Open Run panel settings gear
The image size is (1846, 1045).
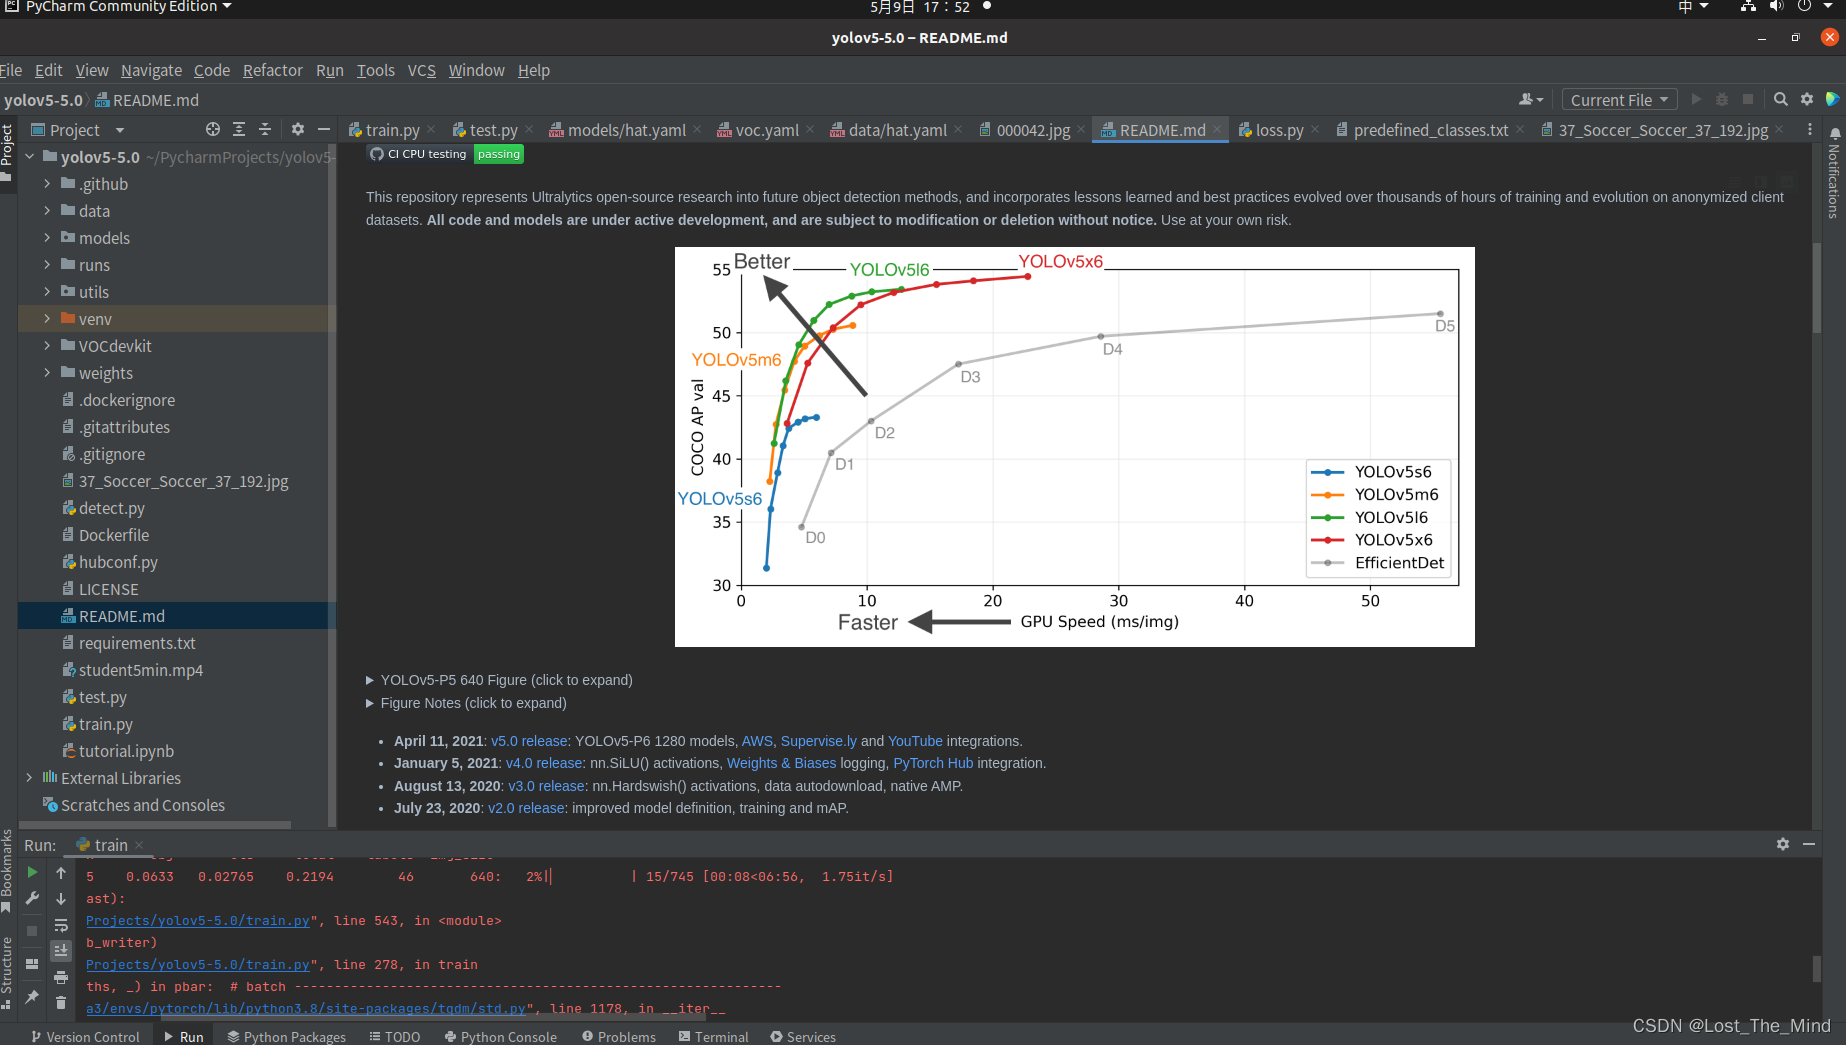pos(1783,844)
